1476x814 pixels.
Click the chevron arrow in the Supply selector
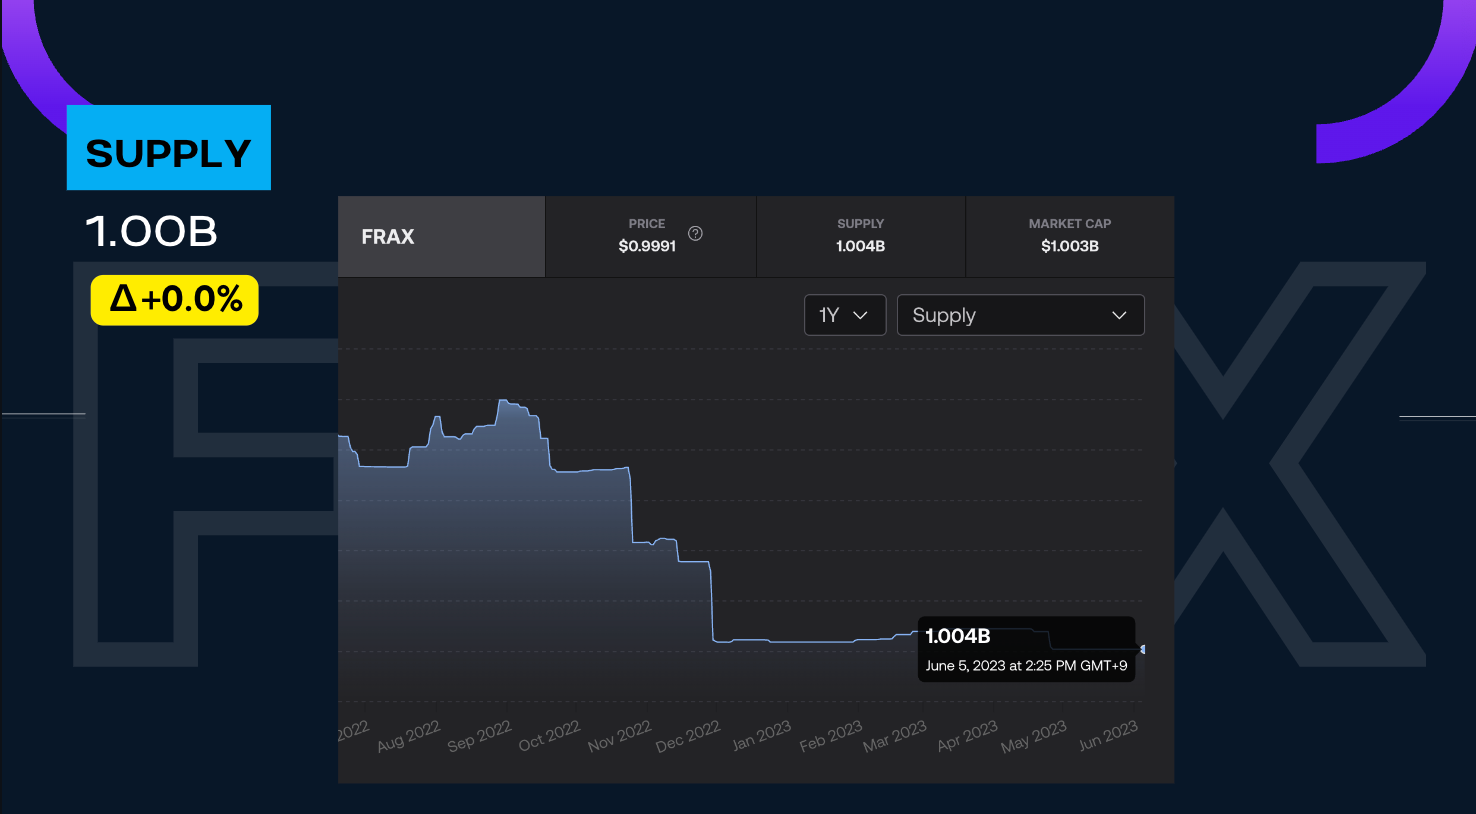tap(1119, 315)
